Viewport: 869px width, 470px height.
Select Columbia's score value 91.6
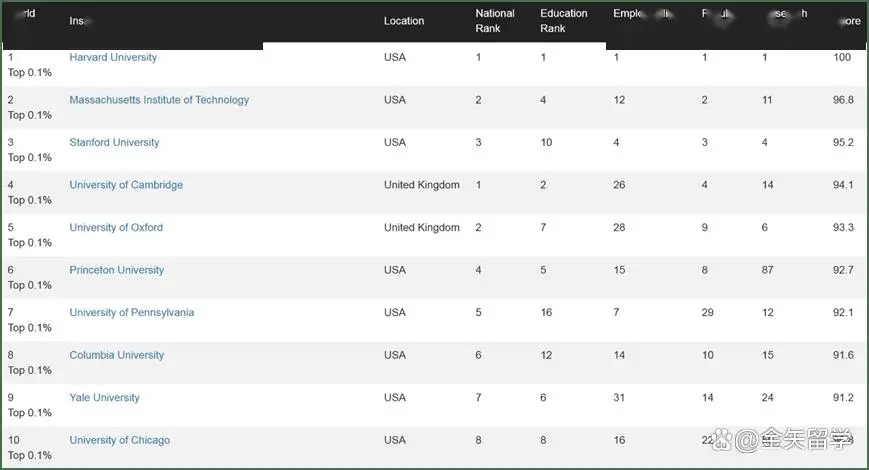tap(843, 355)
